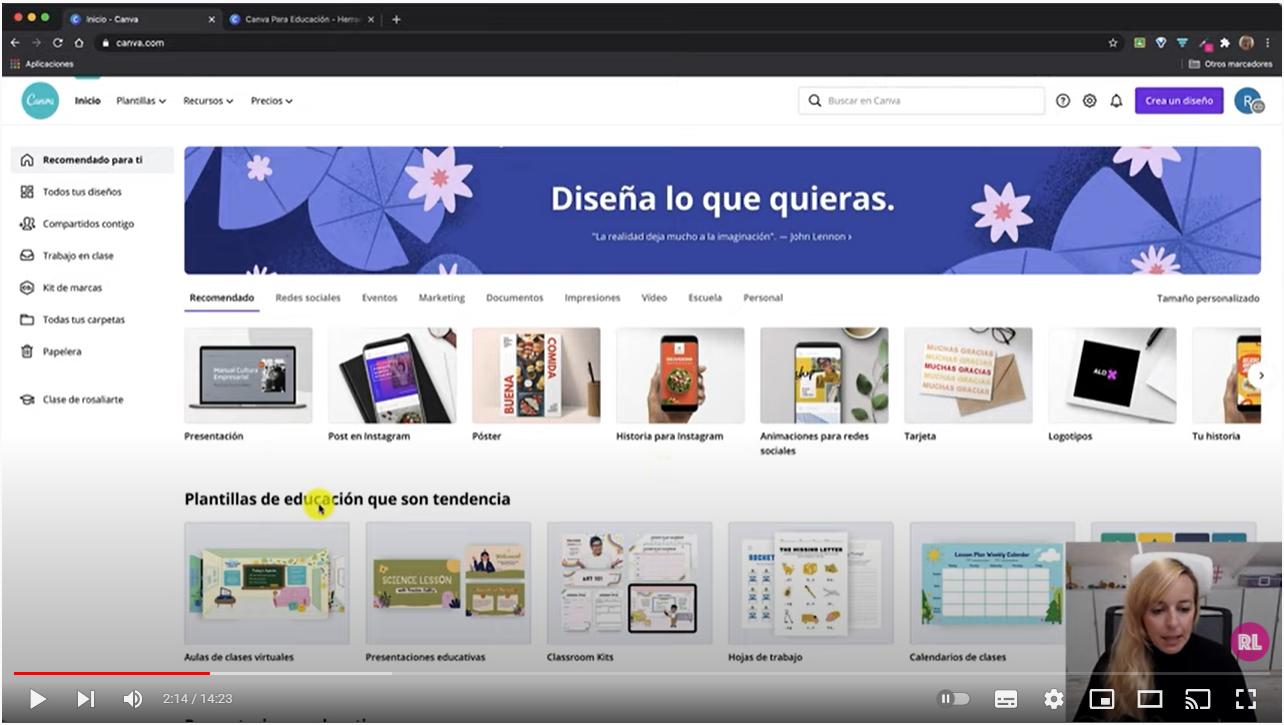Viewport: 1284px width, 725px height.
Task: Open the Canva help question mark icon
Action: point(1063,101)
